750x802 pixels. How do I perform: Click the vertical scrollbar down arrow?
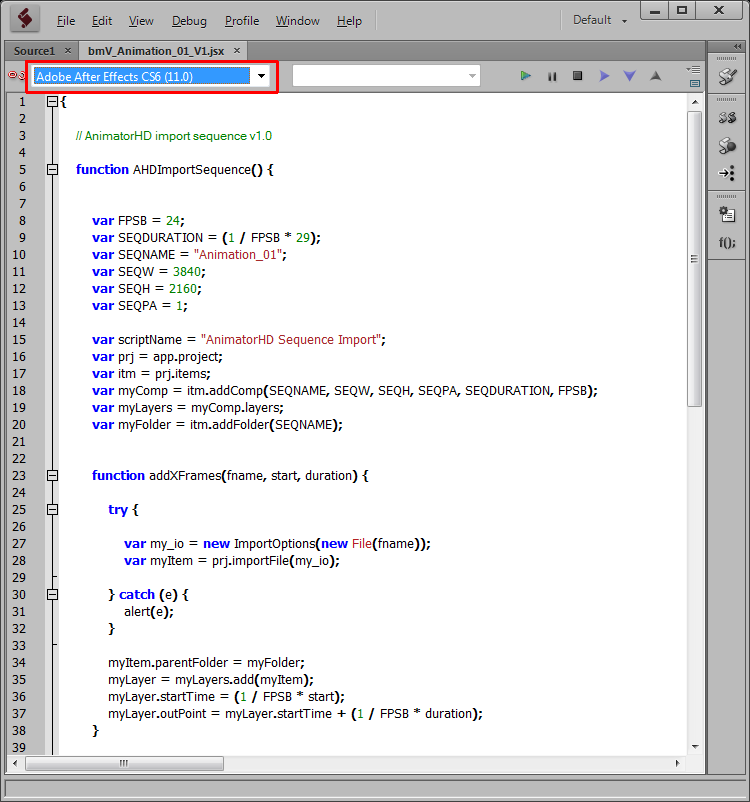click(x=695, y=747)
